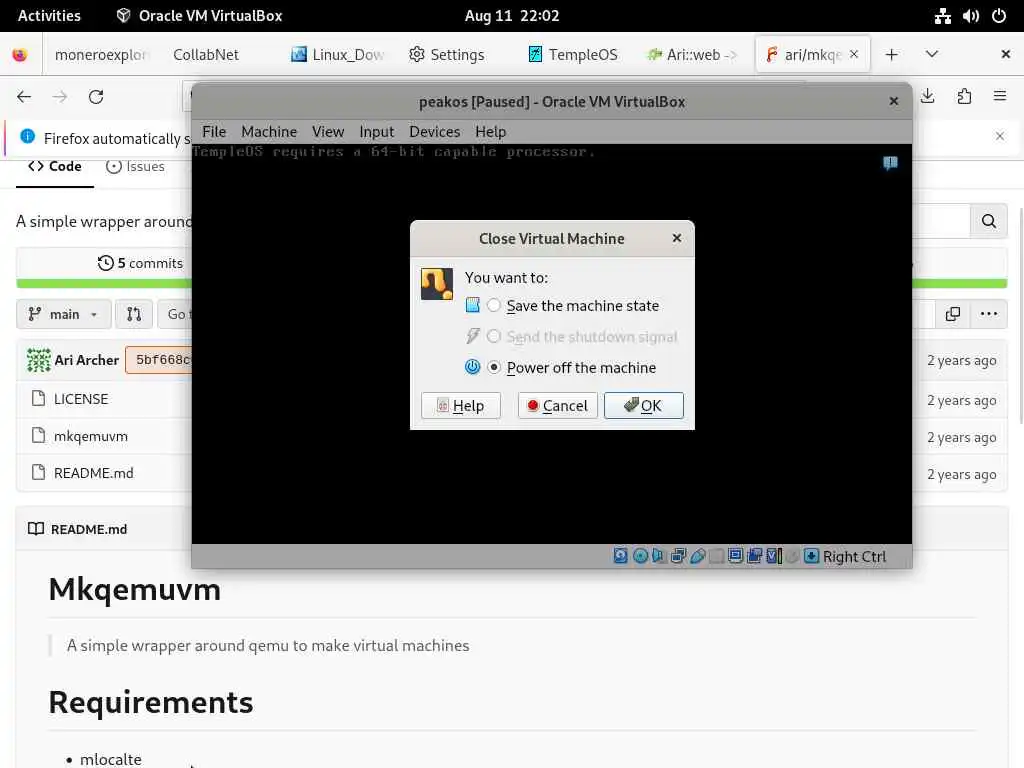Reload the page in Firefox
Screen dimensions: 1024x768
(96, 97)
